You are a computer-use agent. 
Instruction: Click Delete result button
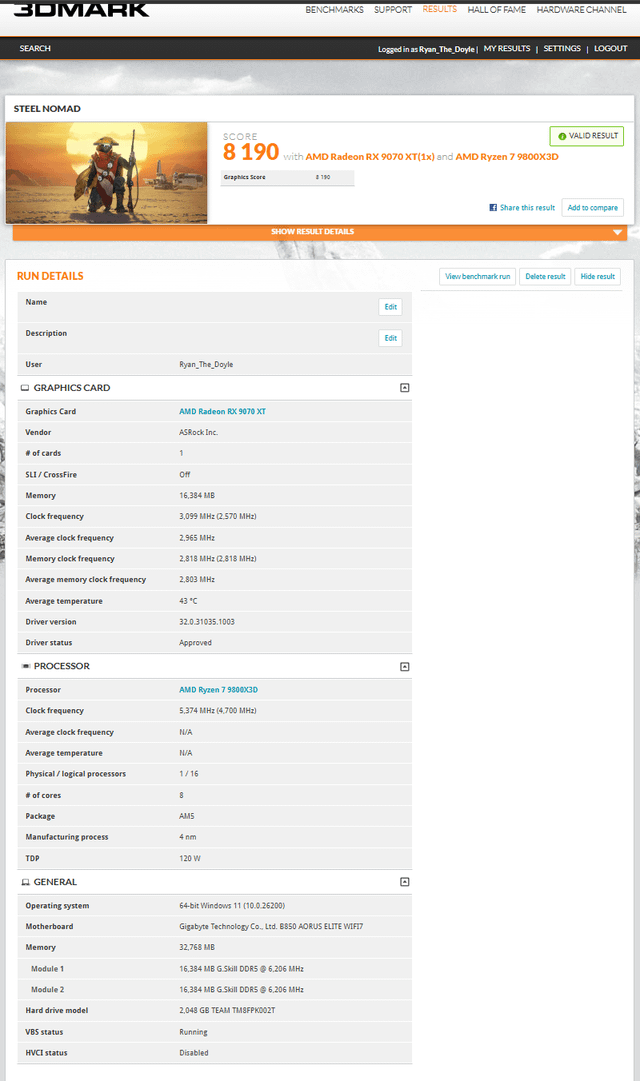(x=545, y=276)
